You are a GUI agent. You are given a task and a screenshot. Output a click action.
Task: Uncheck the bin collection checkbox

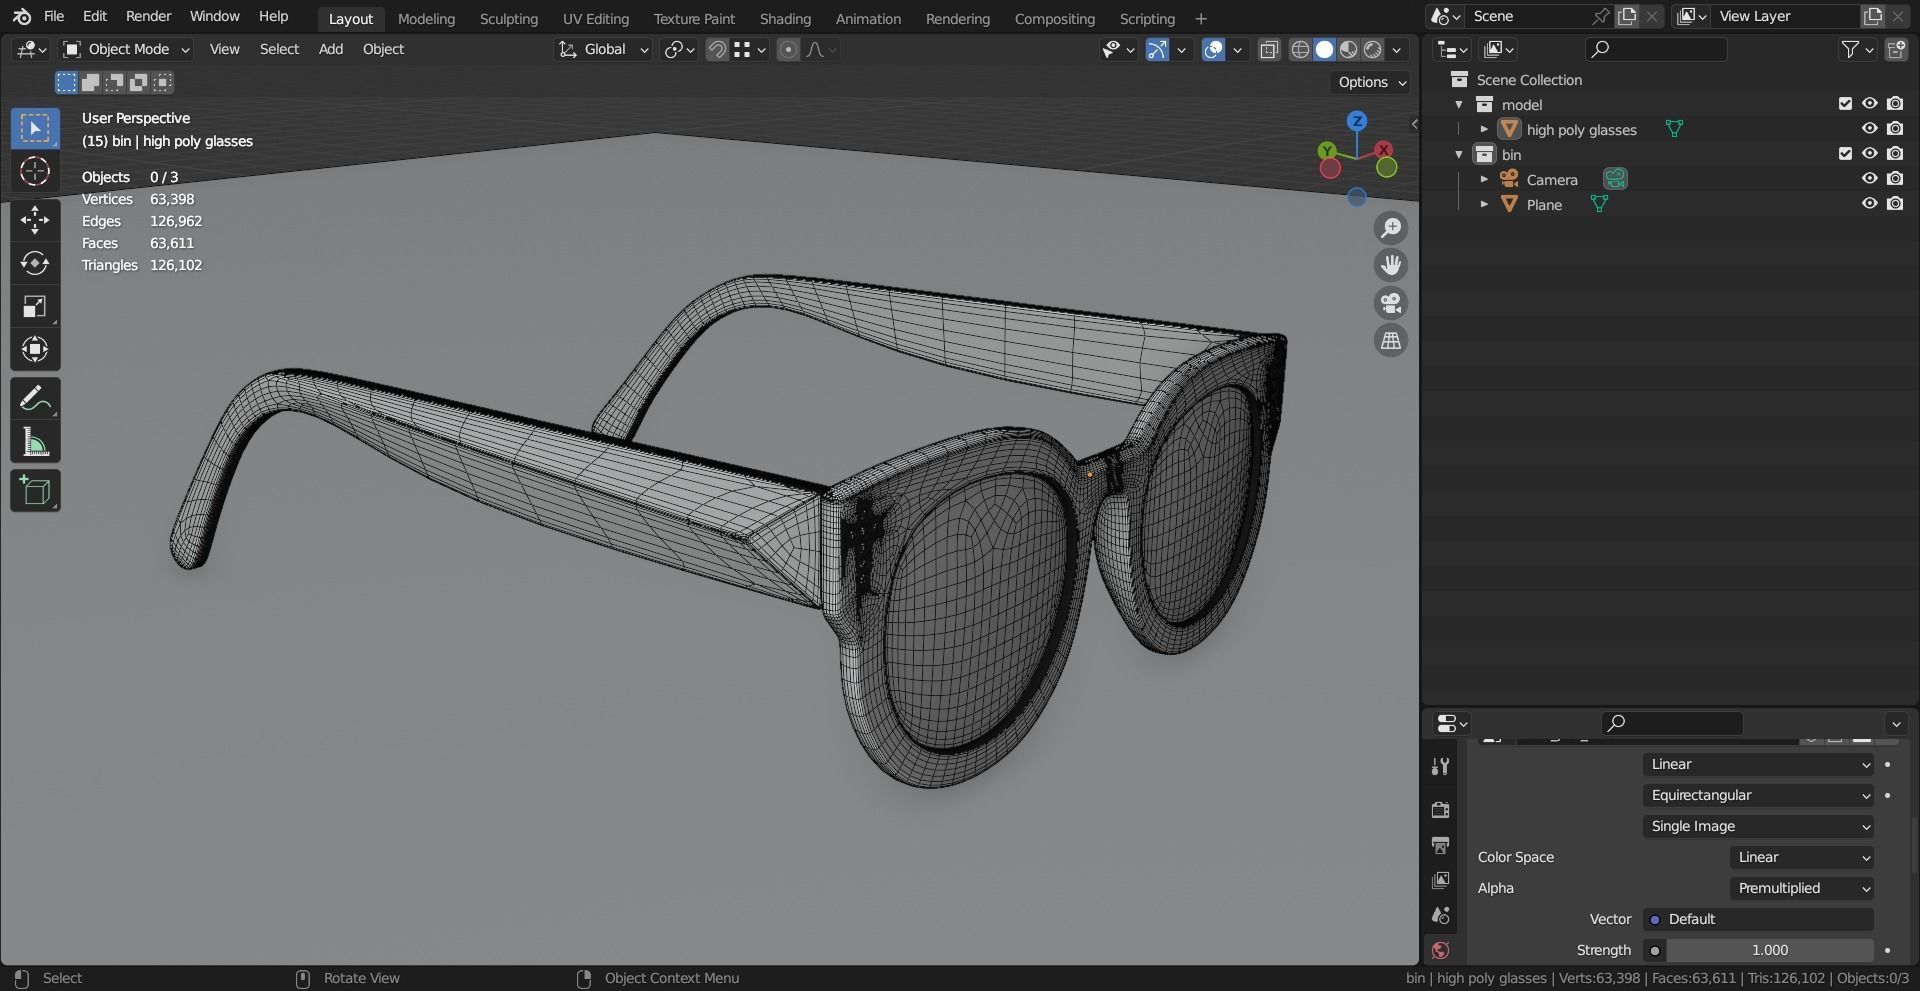(x=1845, y=154)
